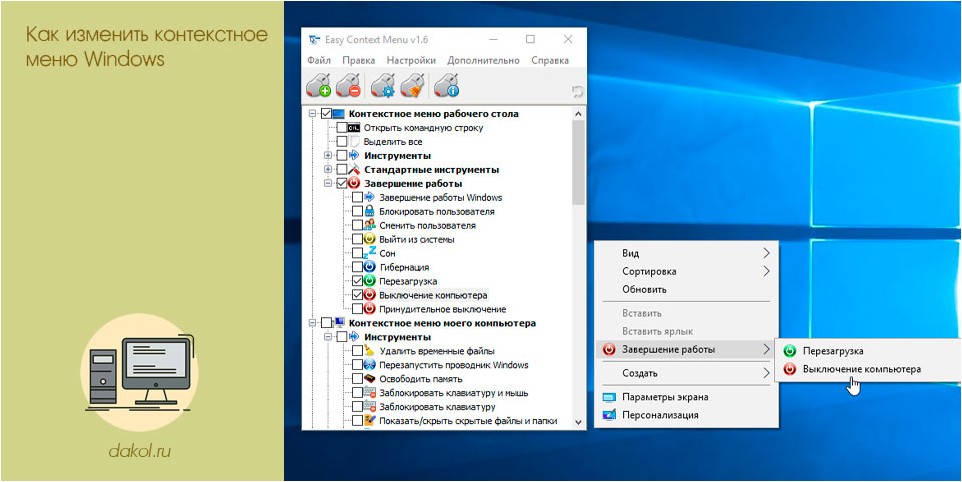
Task: Click the yellow icon beside Выйти из системы
Action: click(x=369, y=239)
